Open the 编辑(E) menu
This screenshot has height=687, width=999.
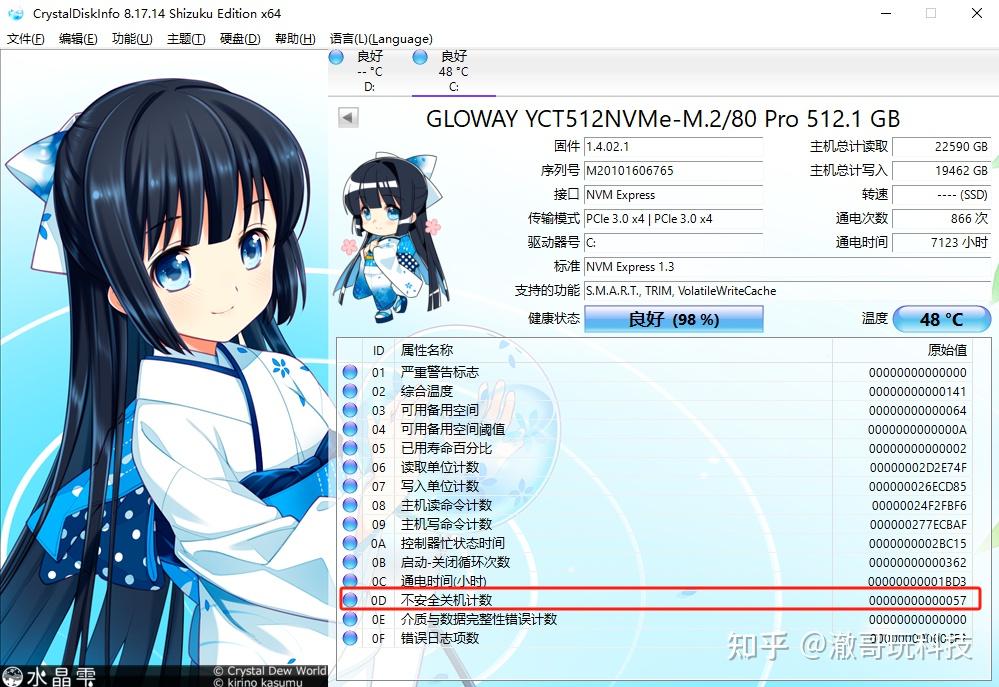coord(78,39)
